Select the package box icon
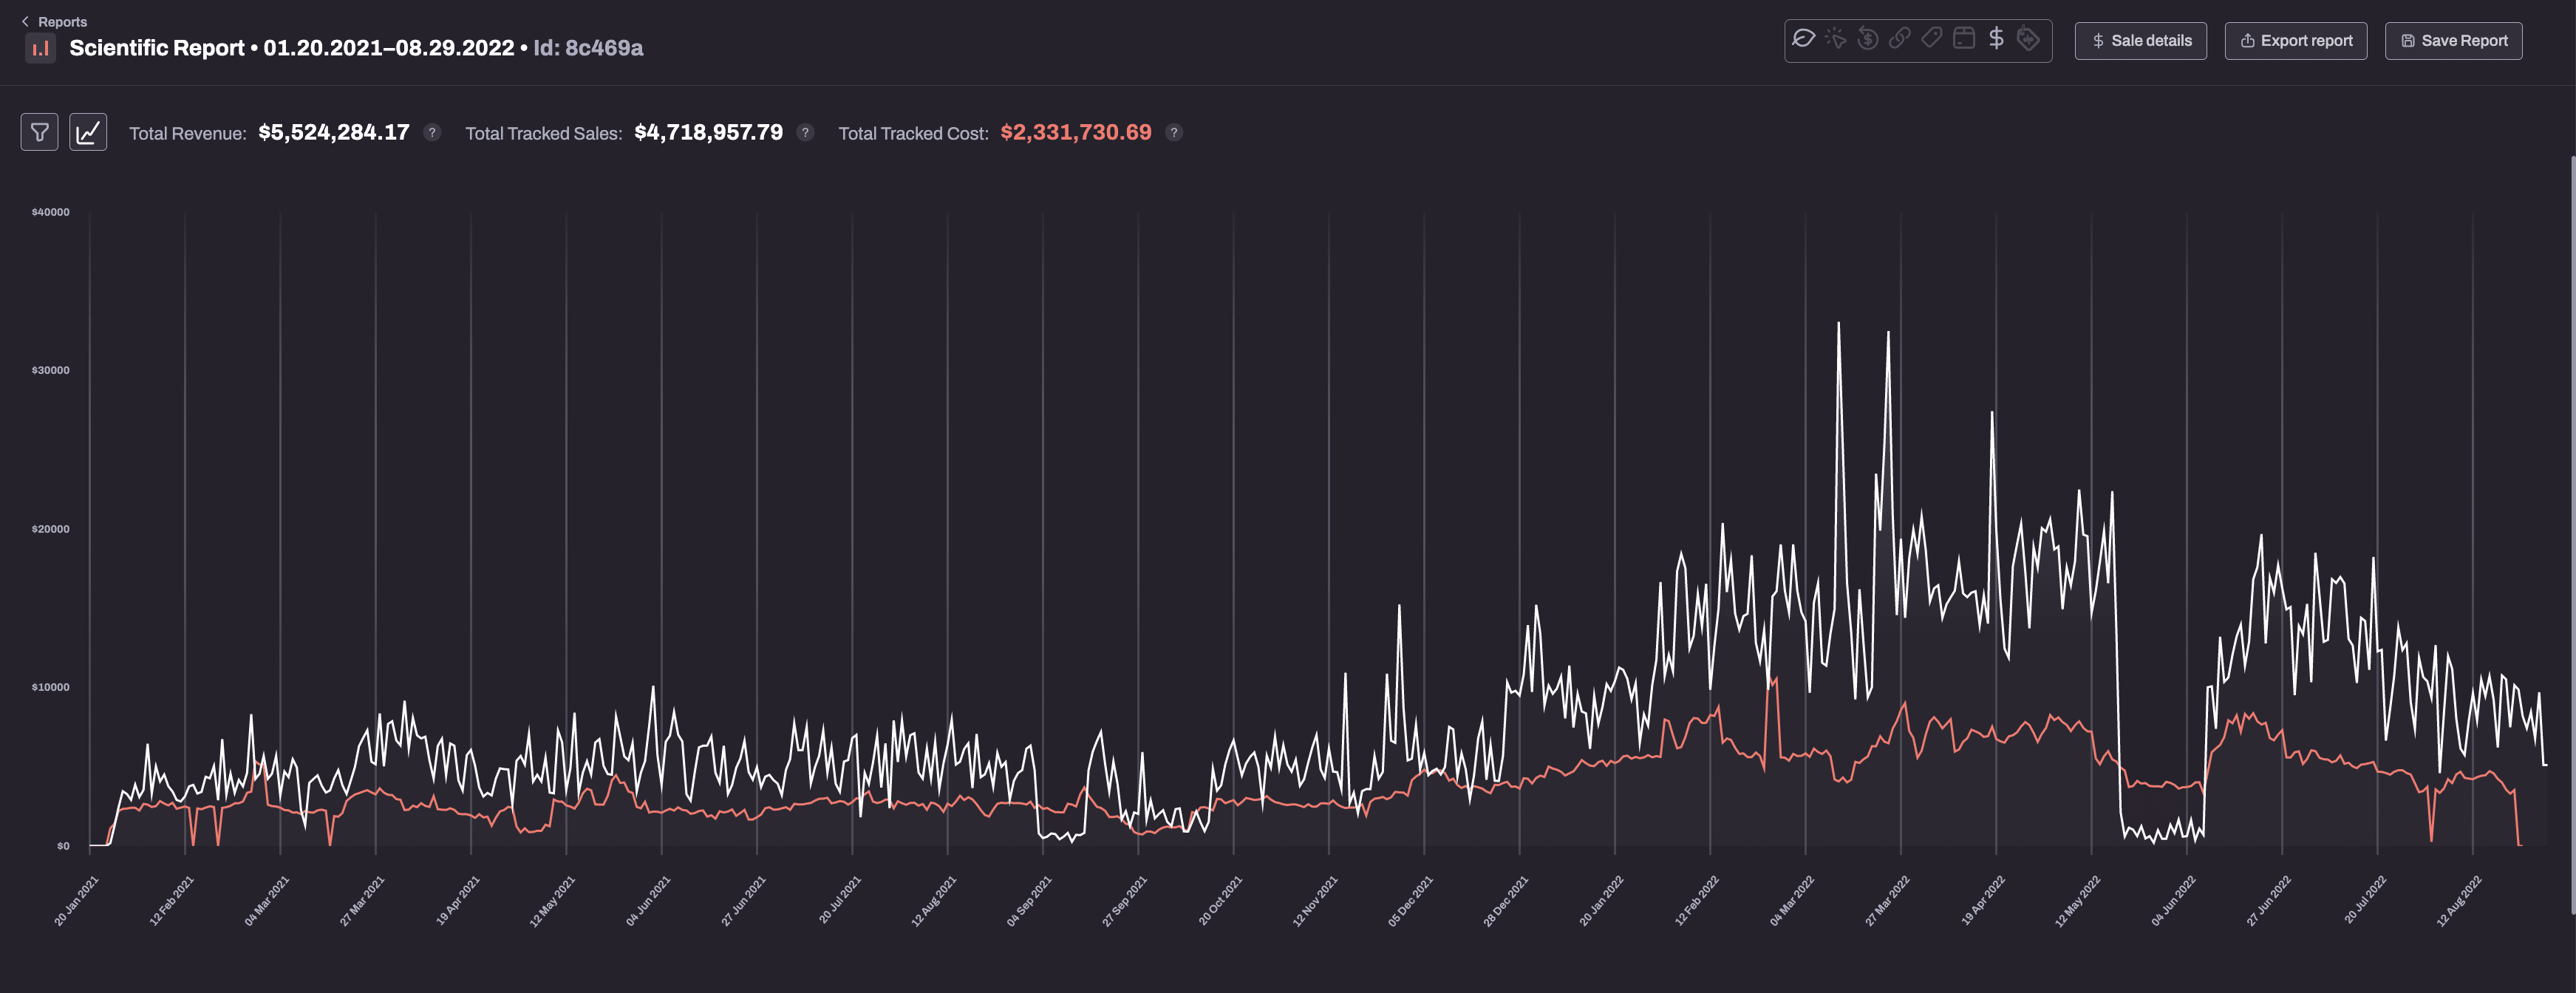 pos(1964,39)
